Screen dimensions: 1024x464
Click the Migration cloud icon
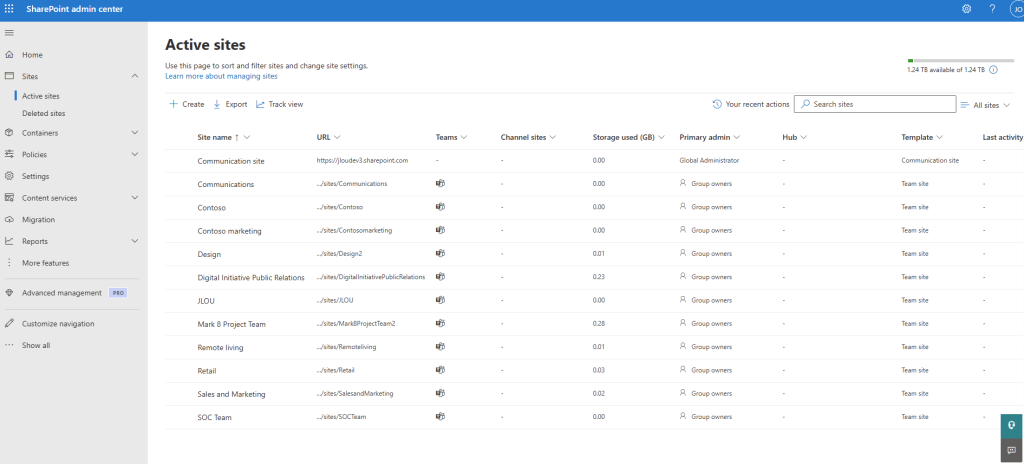[x=9, y=220]
